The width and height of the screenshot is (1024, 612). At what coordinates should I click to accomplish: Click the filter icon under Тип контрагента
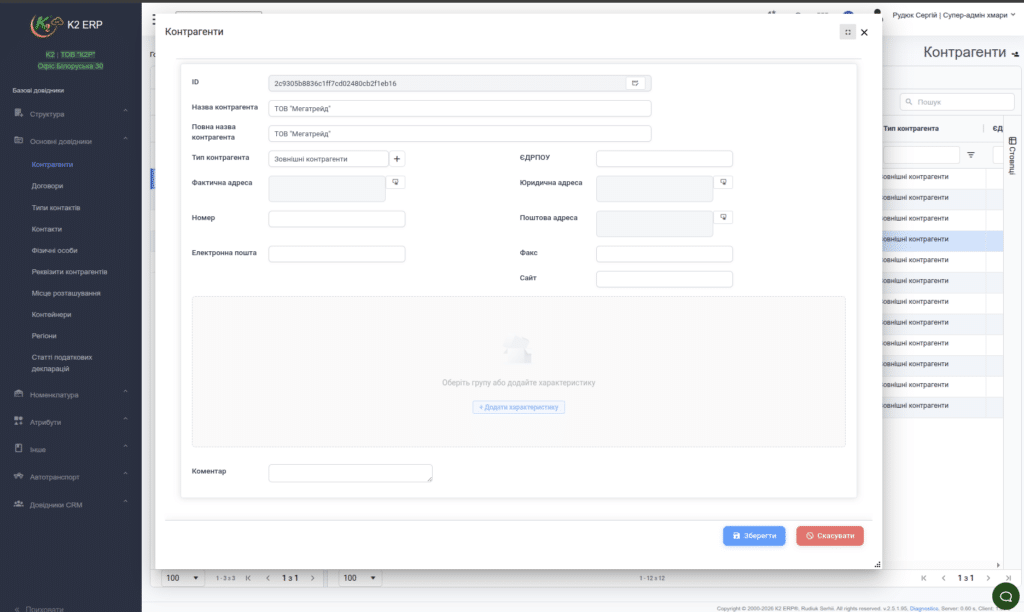970,155
